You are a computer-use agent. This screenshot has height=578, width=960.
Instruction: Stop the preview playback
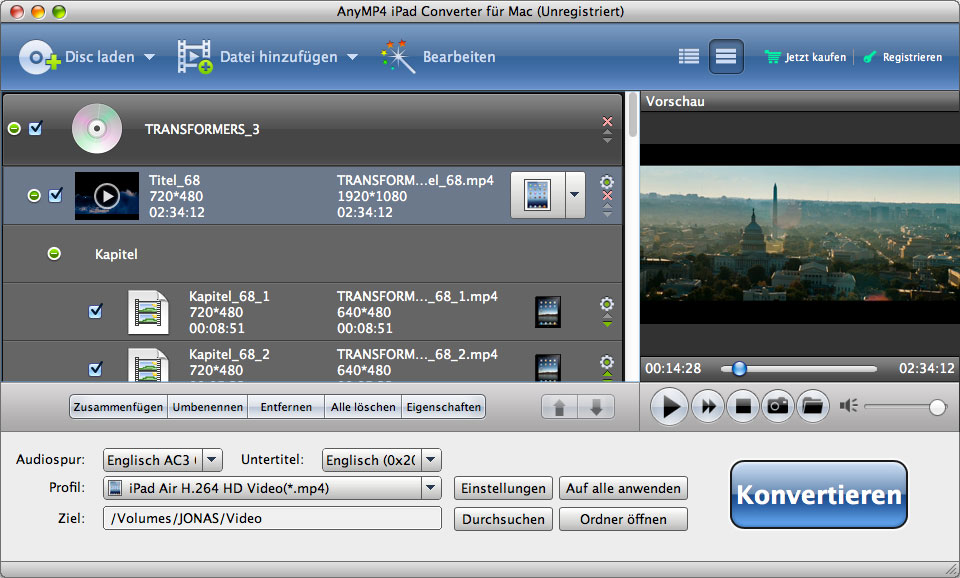(743, 406)
